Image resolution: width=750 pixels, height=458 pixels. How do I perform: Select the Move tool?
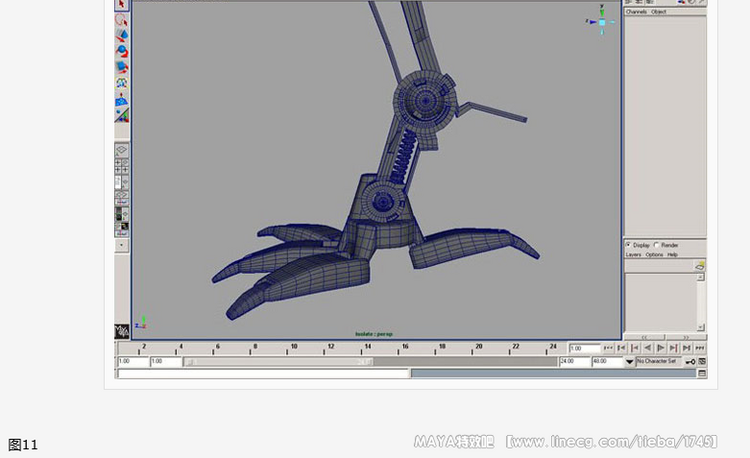[121, 35]
